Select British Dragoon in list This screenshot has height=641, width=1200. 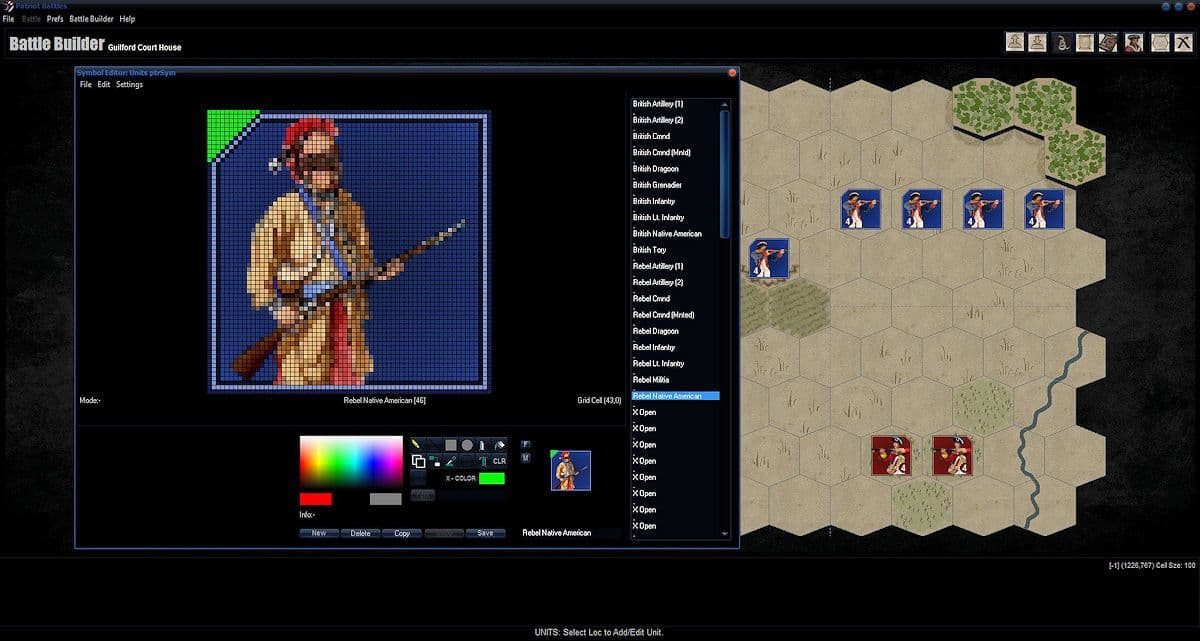click(x=655, y=169)
